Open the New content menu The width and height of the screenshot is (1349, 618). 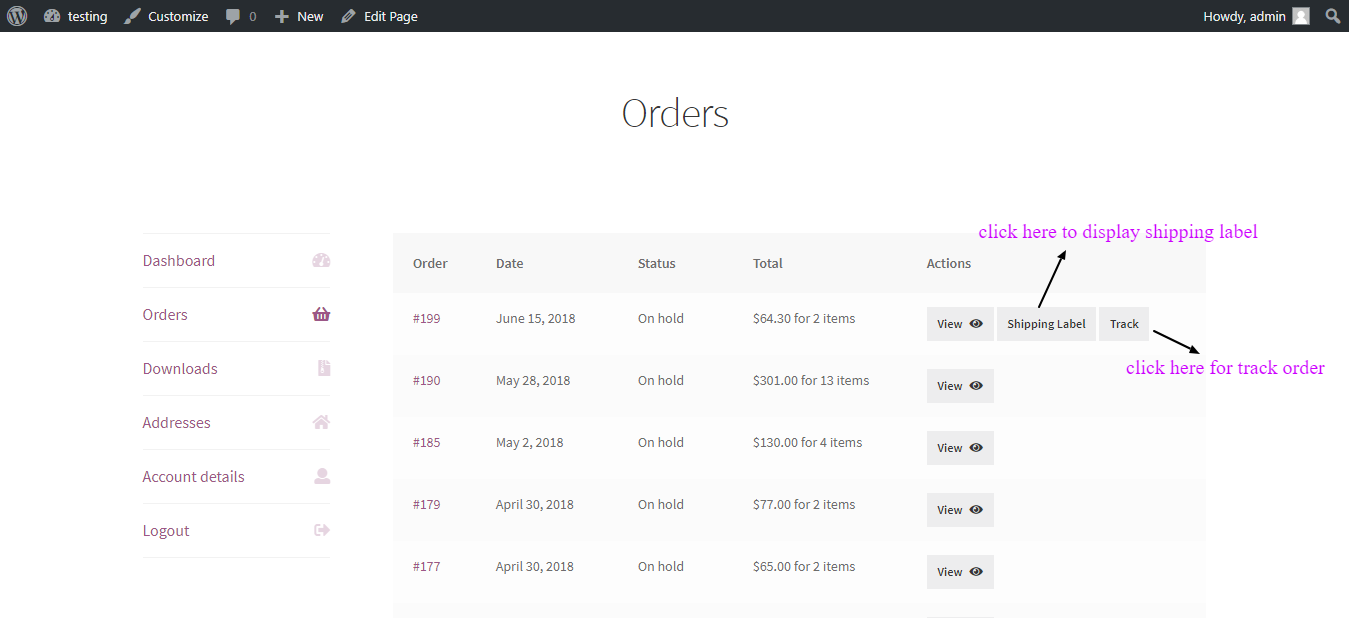pyautogui.click(x=310, y=16)
